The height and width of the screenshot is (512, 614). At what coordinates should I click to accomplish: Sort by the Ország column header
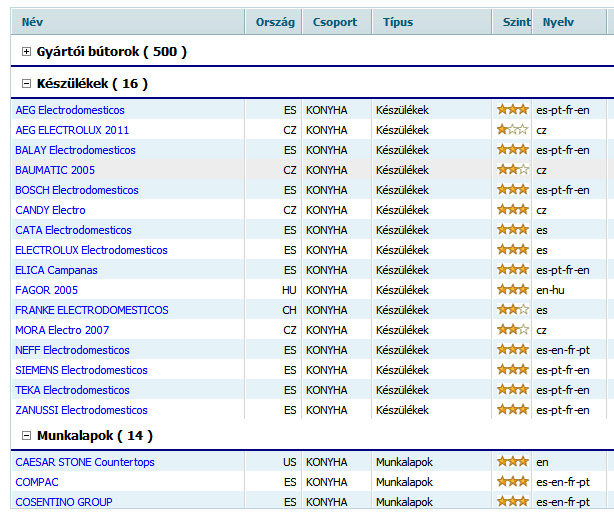pos(275,22)
